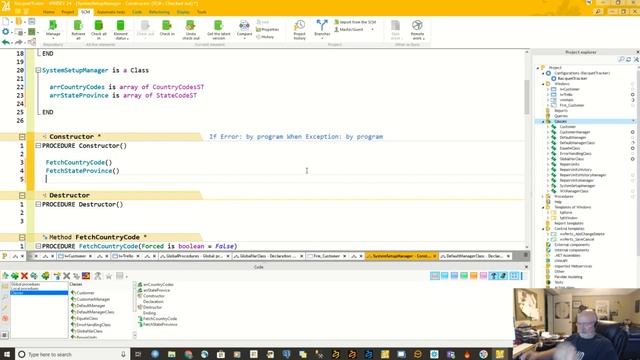Open the Home ribbon tab

tap(49, 12)
